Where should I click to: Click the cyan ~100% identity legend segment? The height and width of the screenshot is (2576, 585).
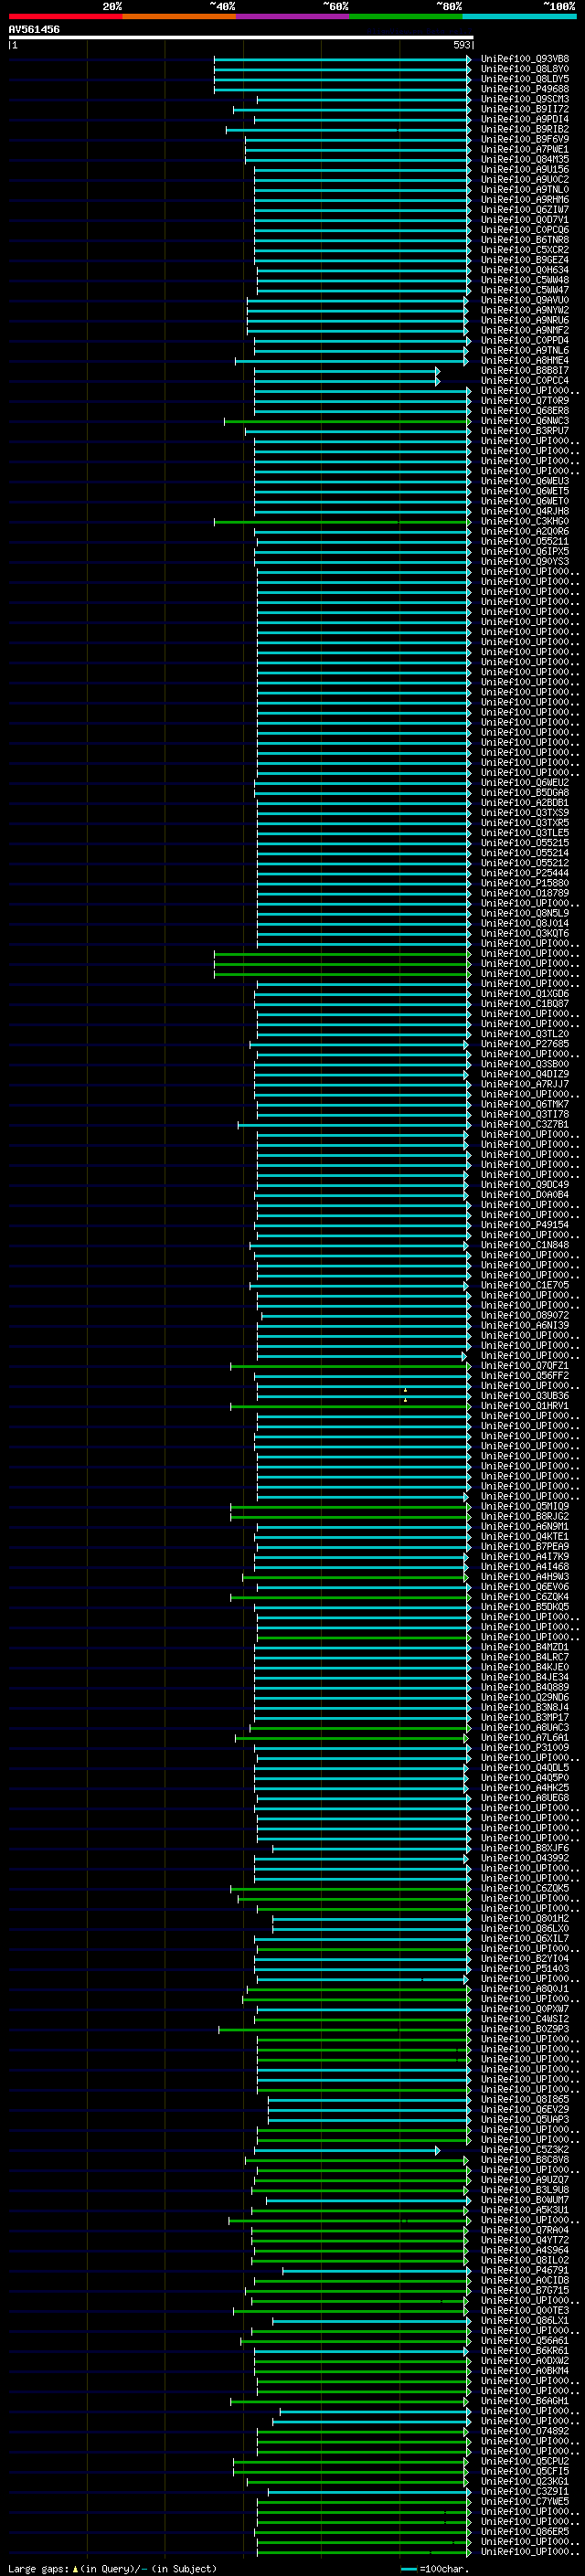519,16
